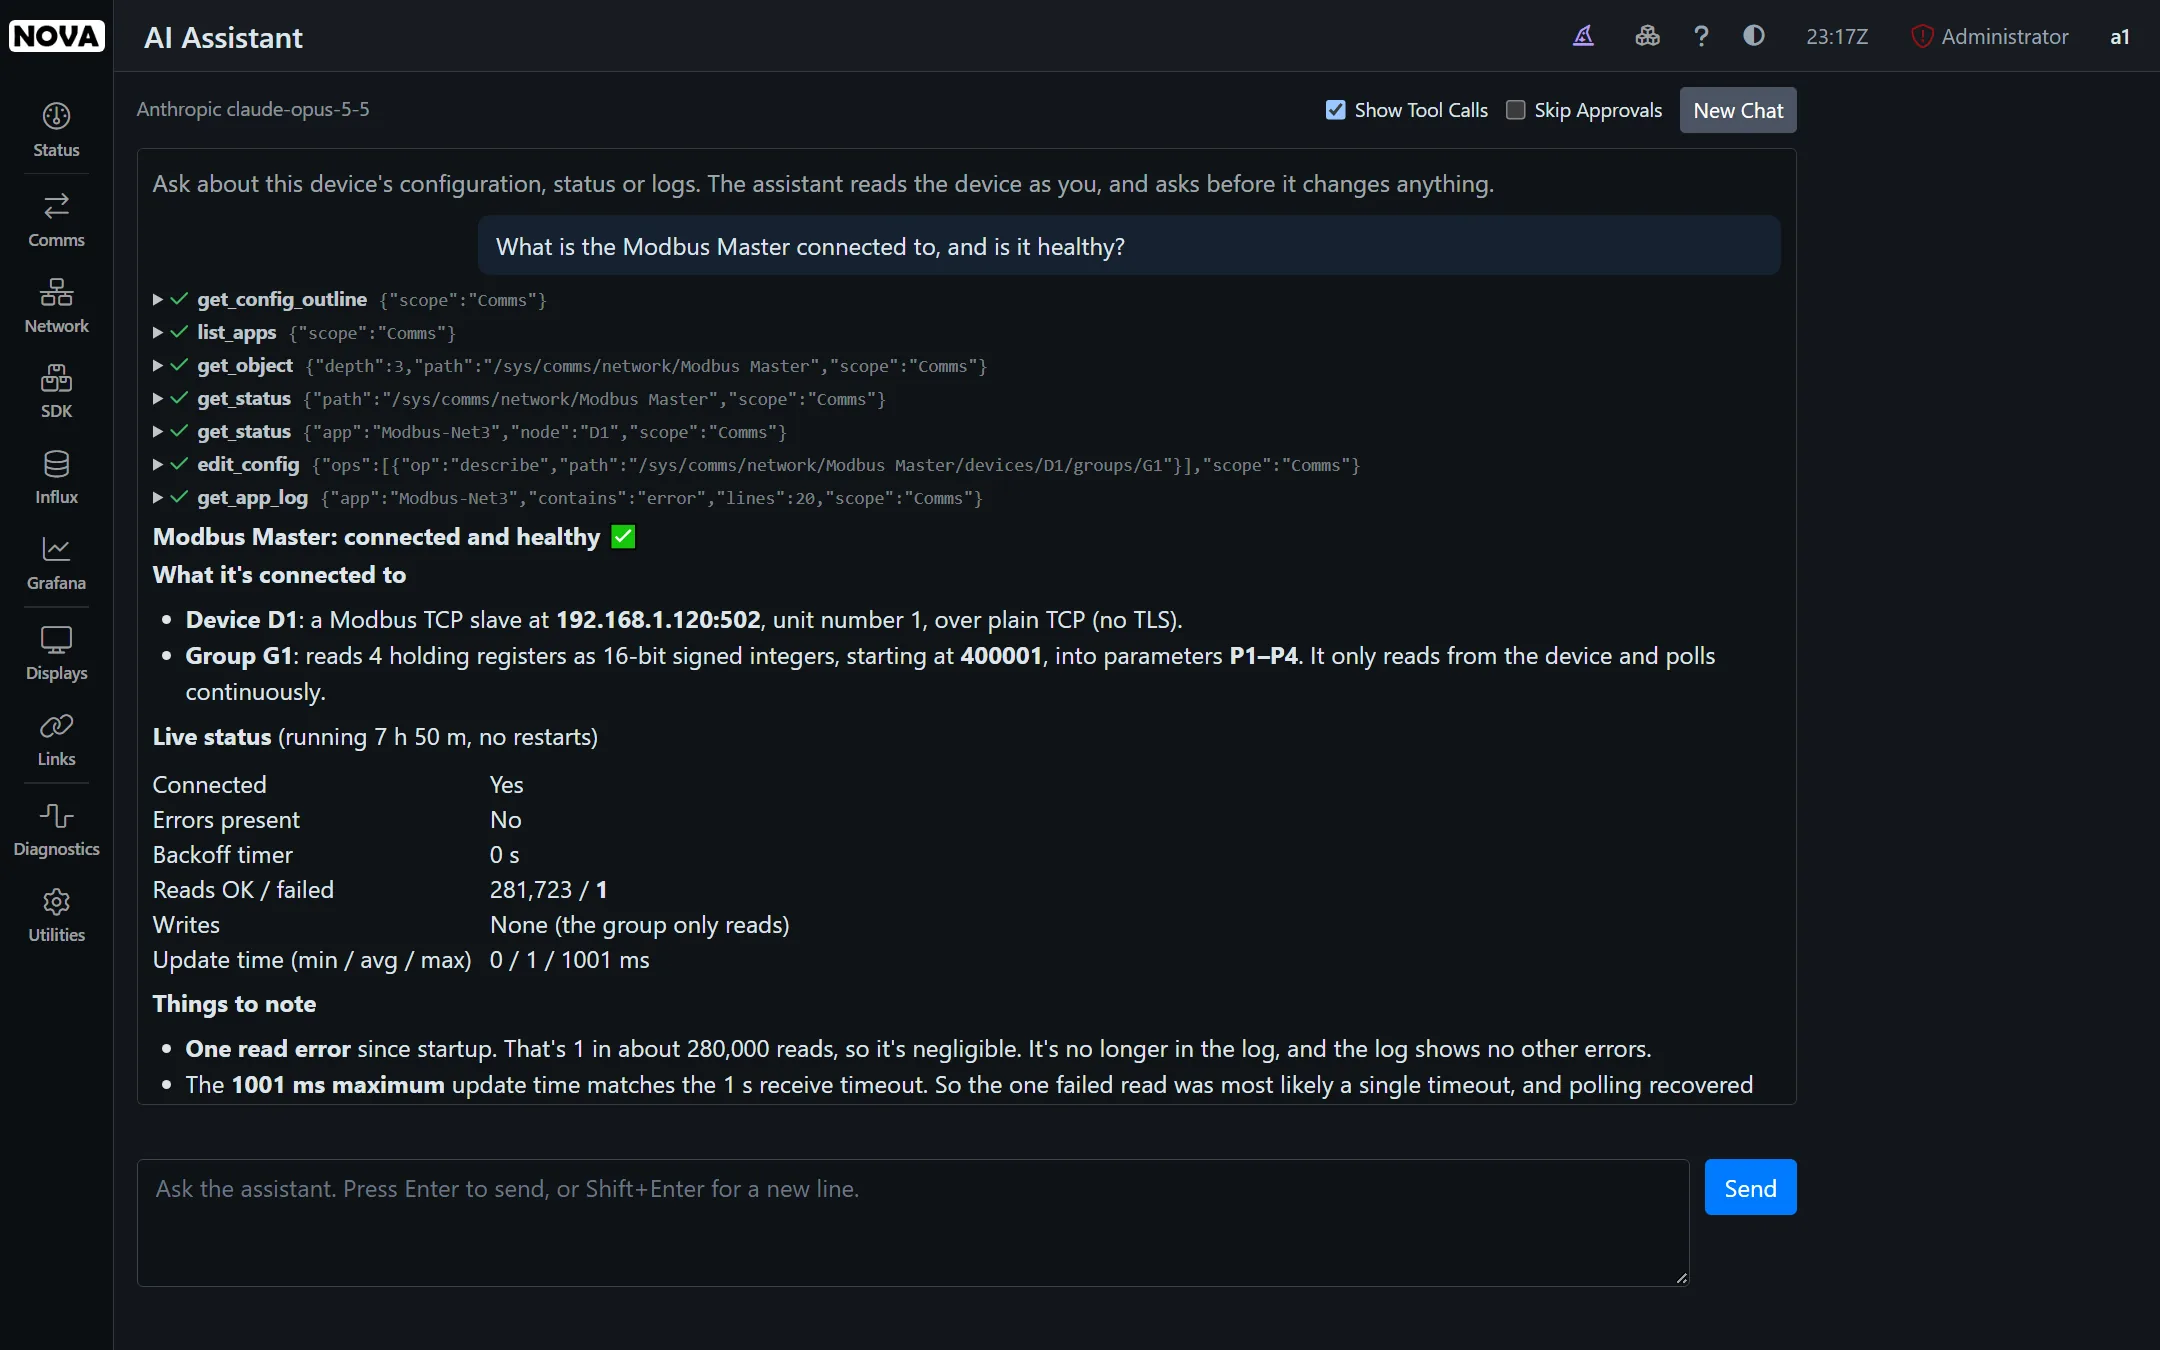This screenshot has width=2160, height=1350.
Task: Click the a1 device label
Action: click(x=2120, y=37)
